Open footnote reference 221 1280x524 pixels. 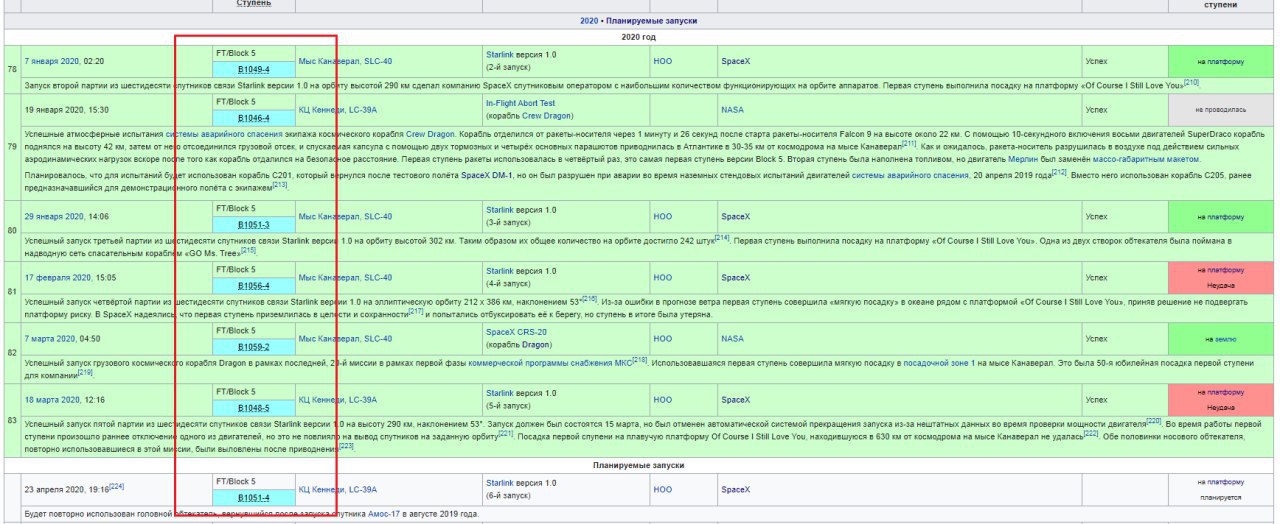[505, 433]
